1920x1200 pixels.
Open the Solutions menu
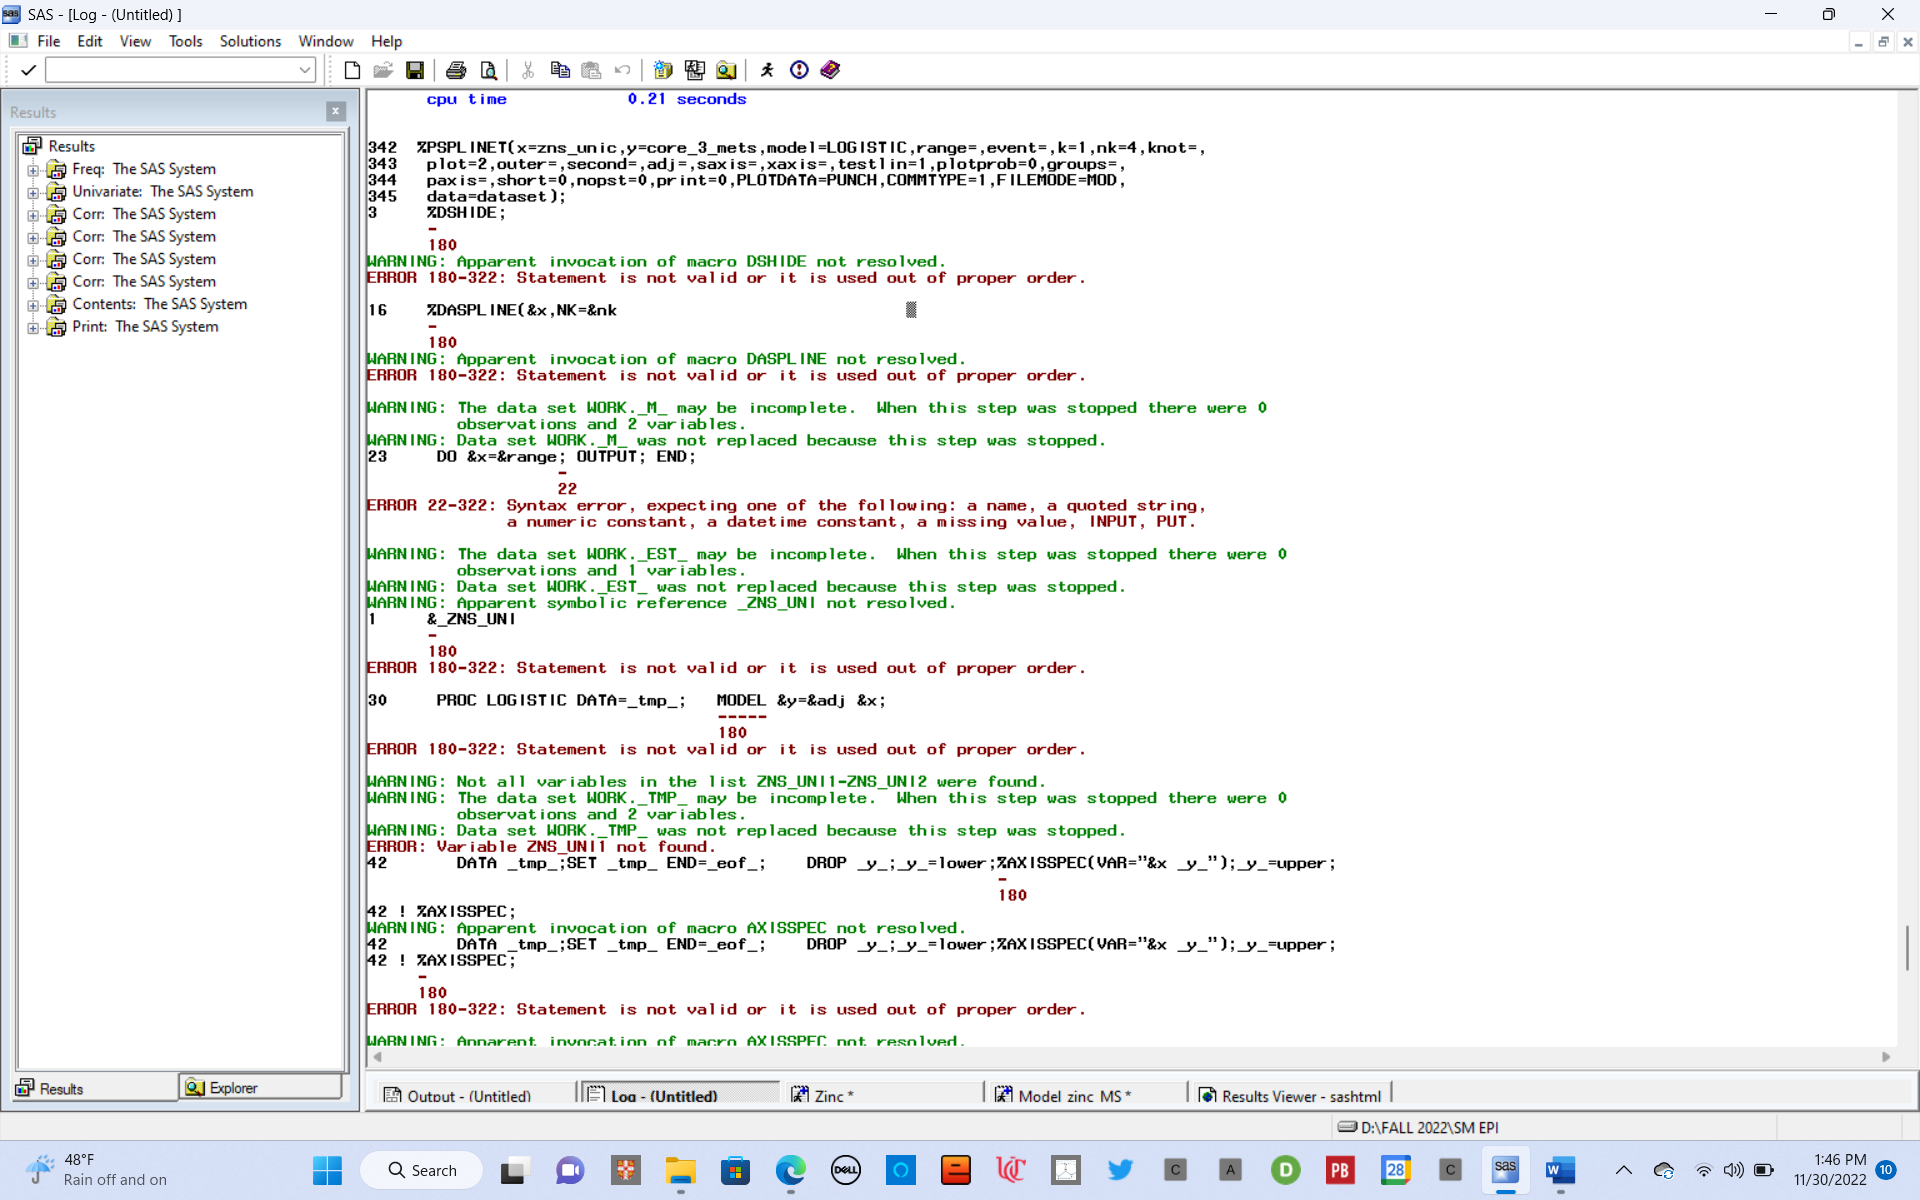click(x=250, y=41)
